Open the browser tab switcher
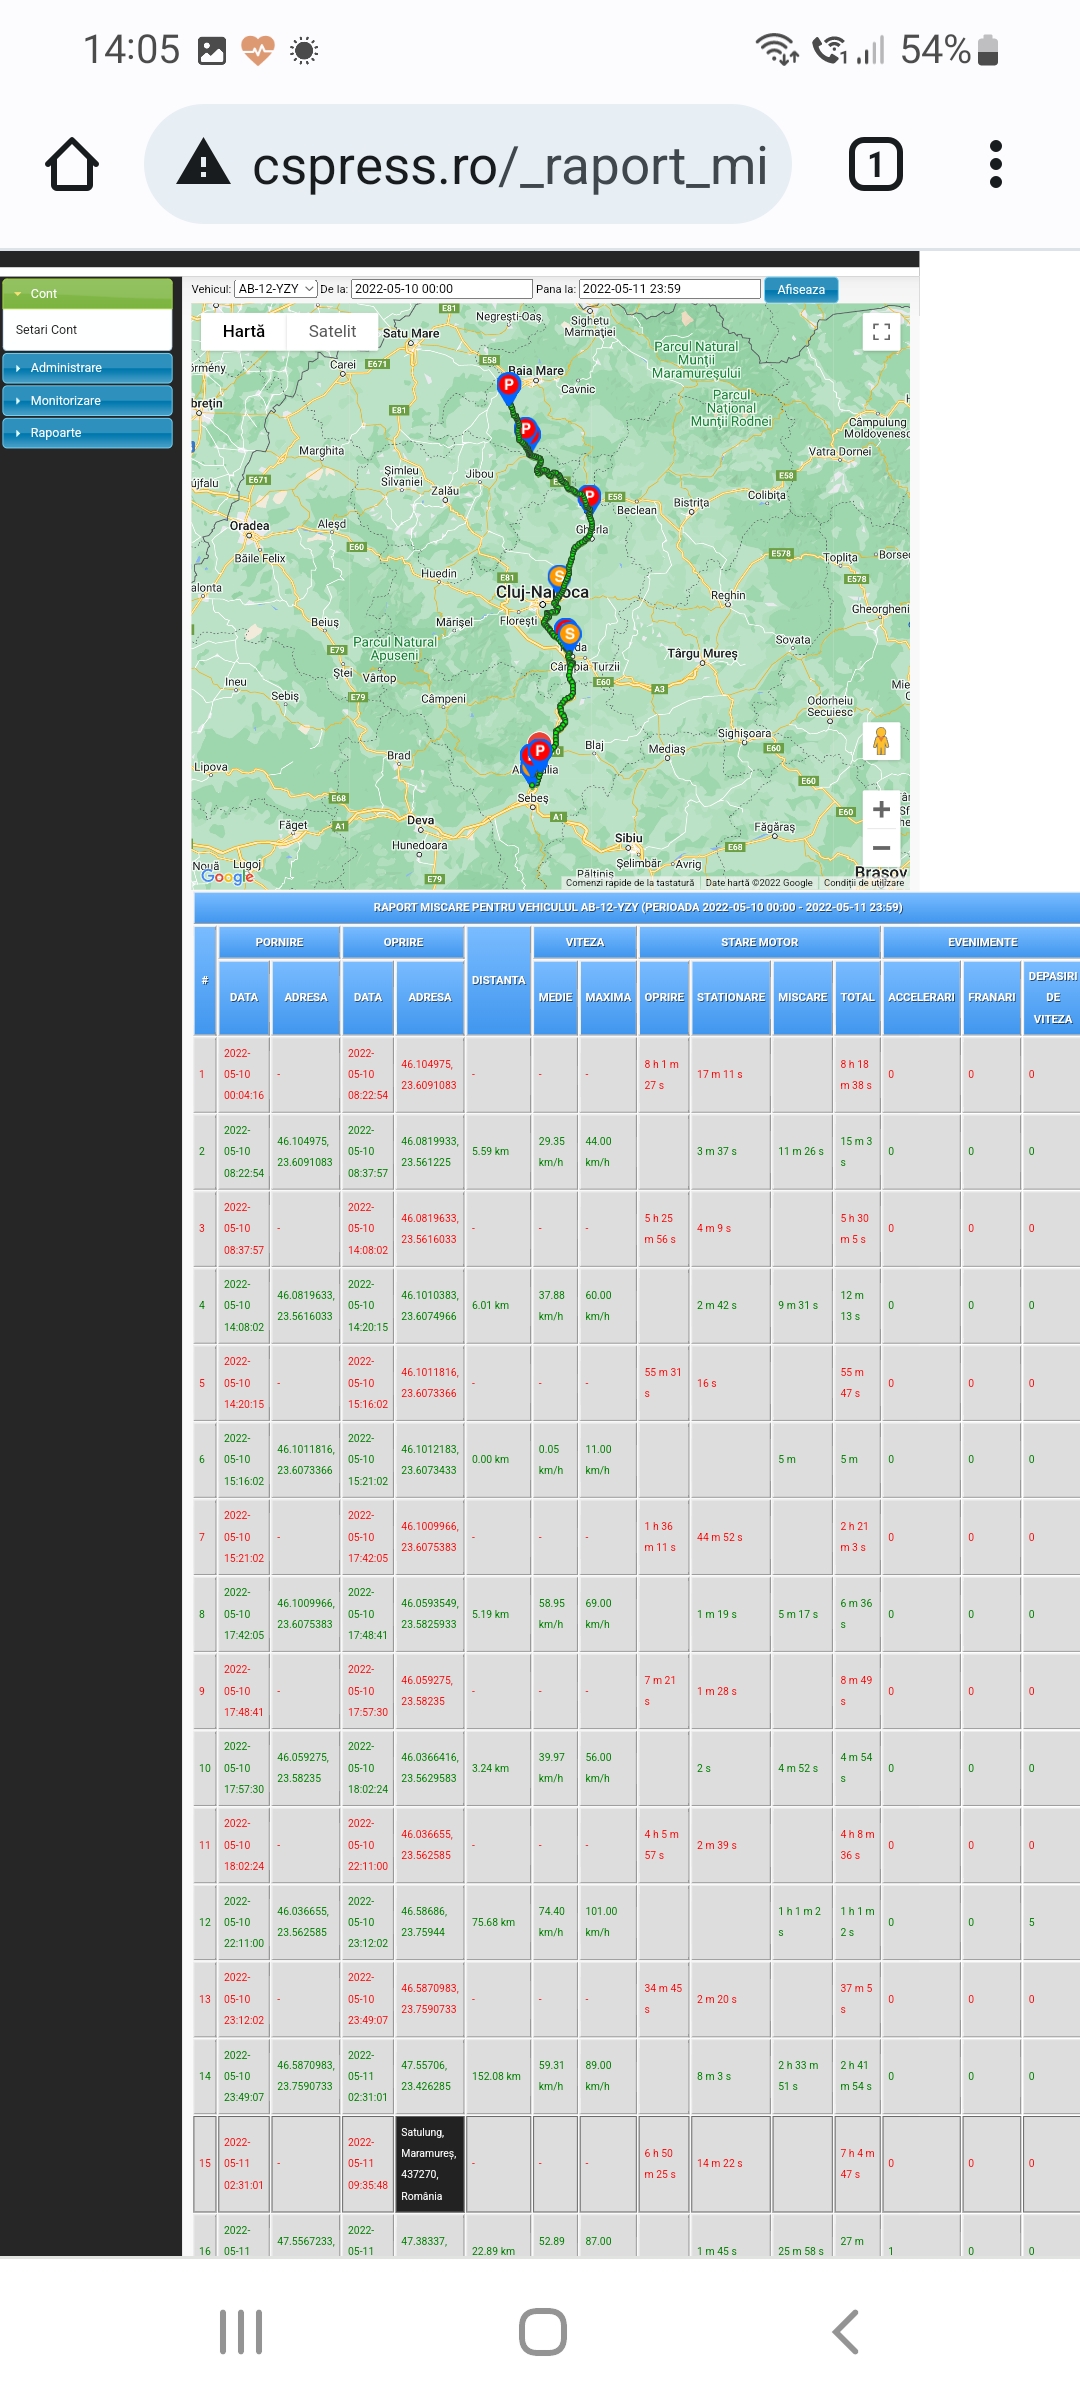Image resolution: width=1080 pixels, height=2400 pixels. point(875,165)
